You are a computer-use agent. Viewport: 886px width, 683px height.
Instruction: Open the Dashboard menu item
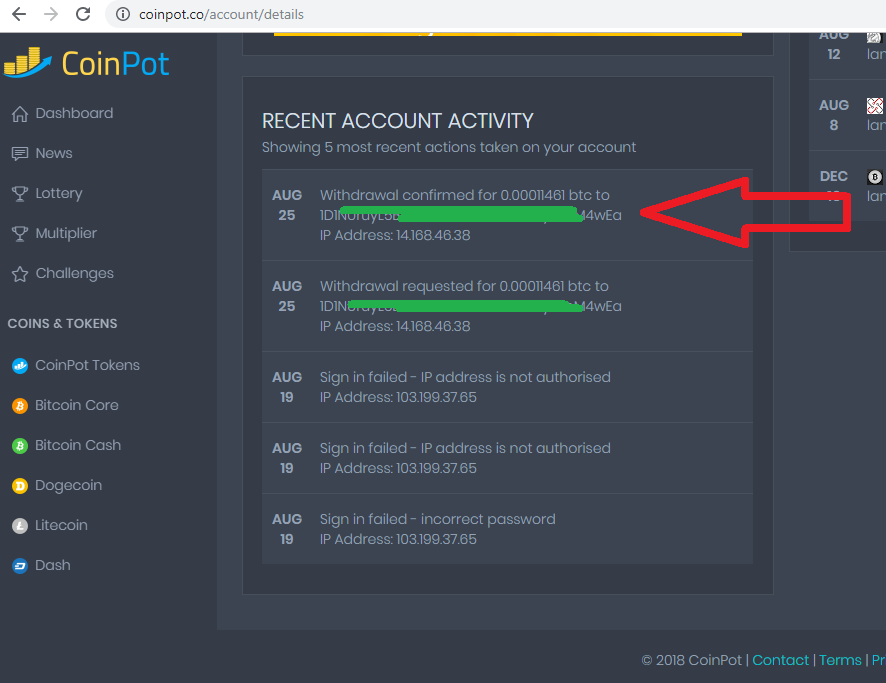74,113
